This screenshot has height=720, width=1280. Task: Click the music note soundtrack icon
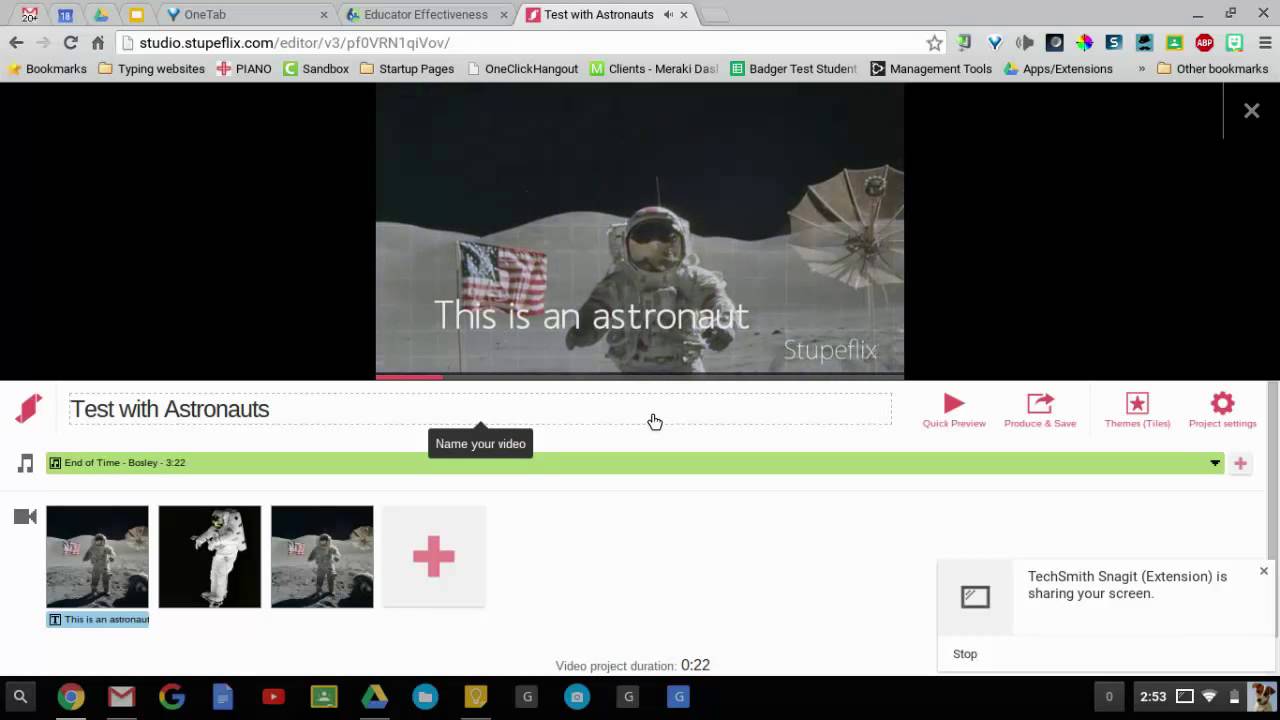(x=26, y=463)
